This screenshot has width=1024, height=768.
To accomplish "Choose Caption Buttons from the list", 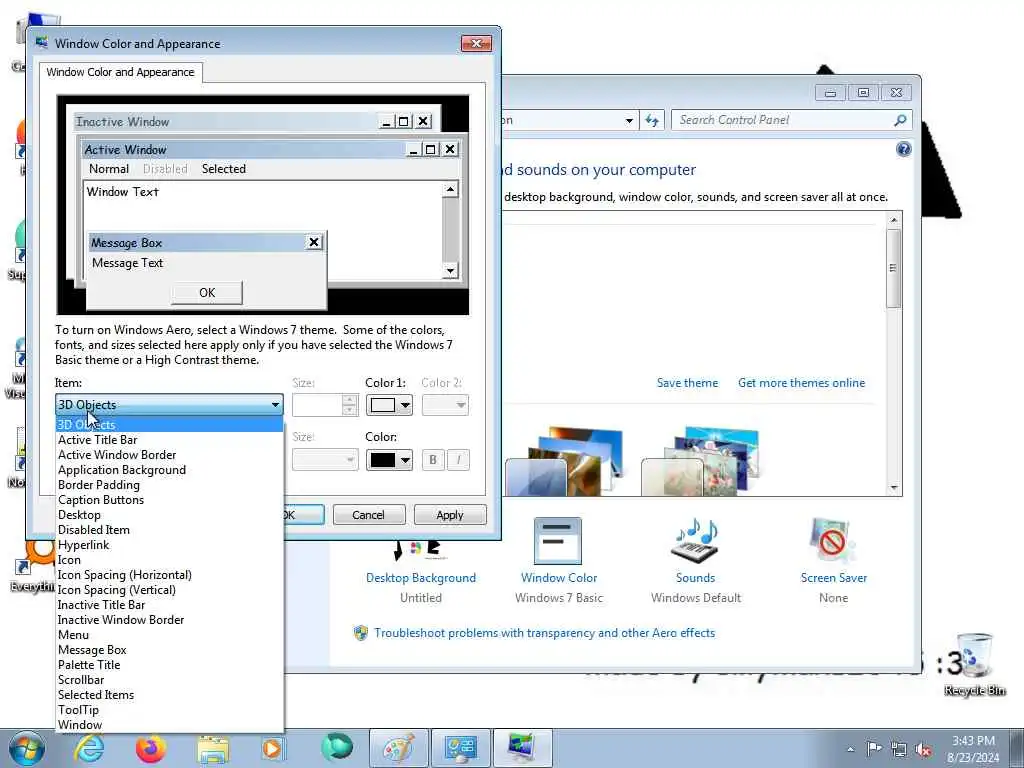I will point(170,500).
